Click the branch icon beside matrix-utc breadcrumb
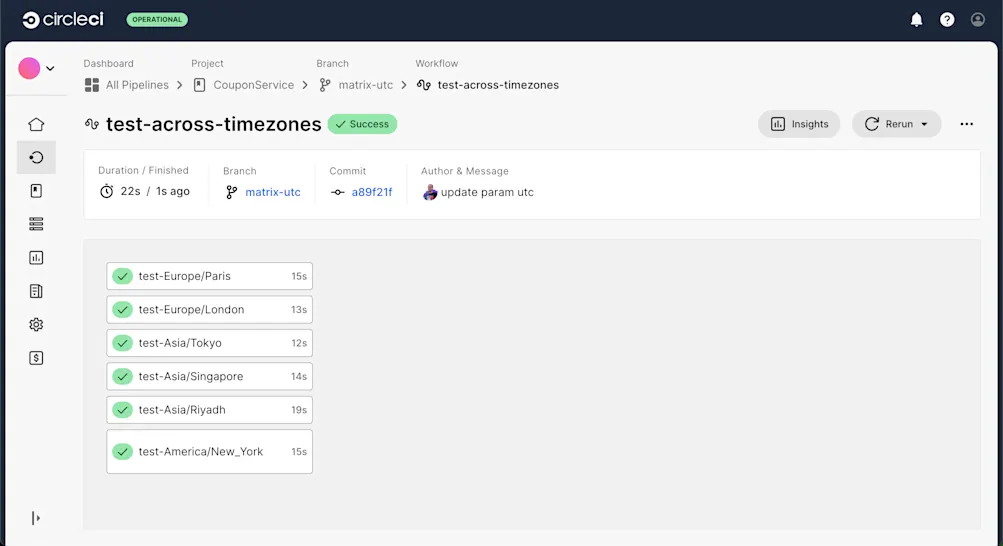 tap(325, 85)
